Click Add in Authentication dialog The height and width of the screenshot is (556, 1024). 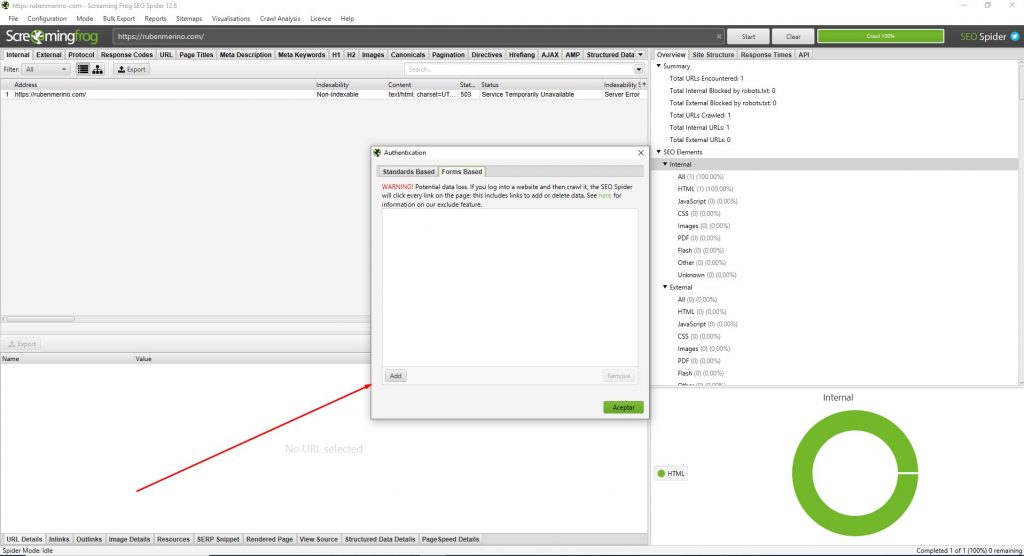click(396, 376)
